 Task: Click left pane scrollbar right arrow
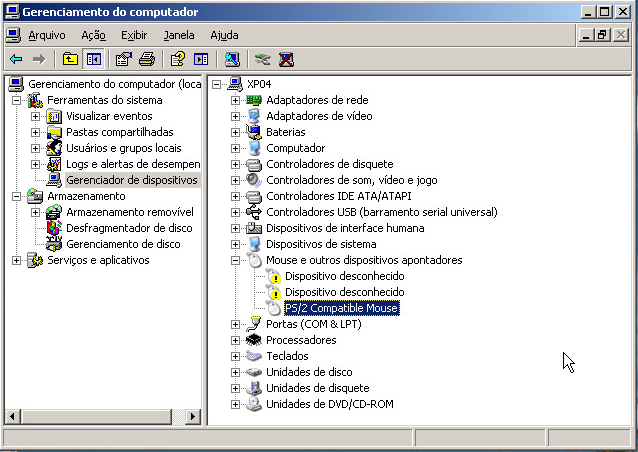coord(192,416)
